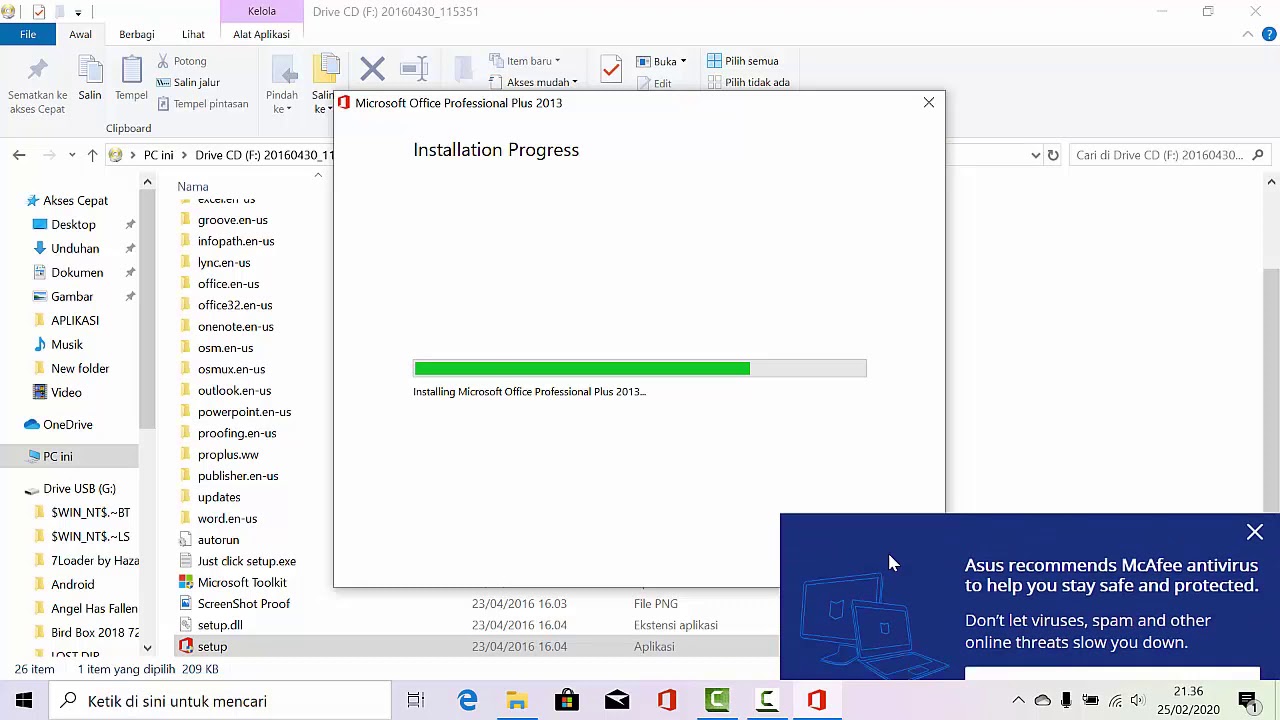The height and width of the screenshot is (720, 1280).
Task: Click the red X delete ribbon icon
Action: tap(372, 69)
